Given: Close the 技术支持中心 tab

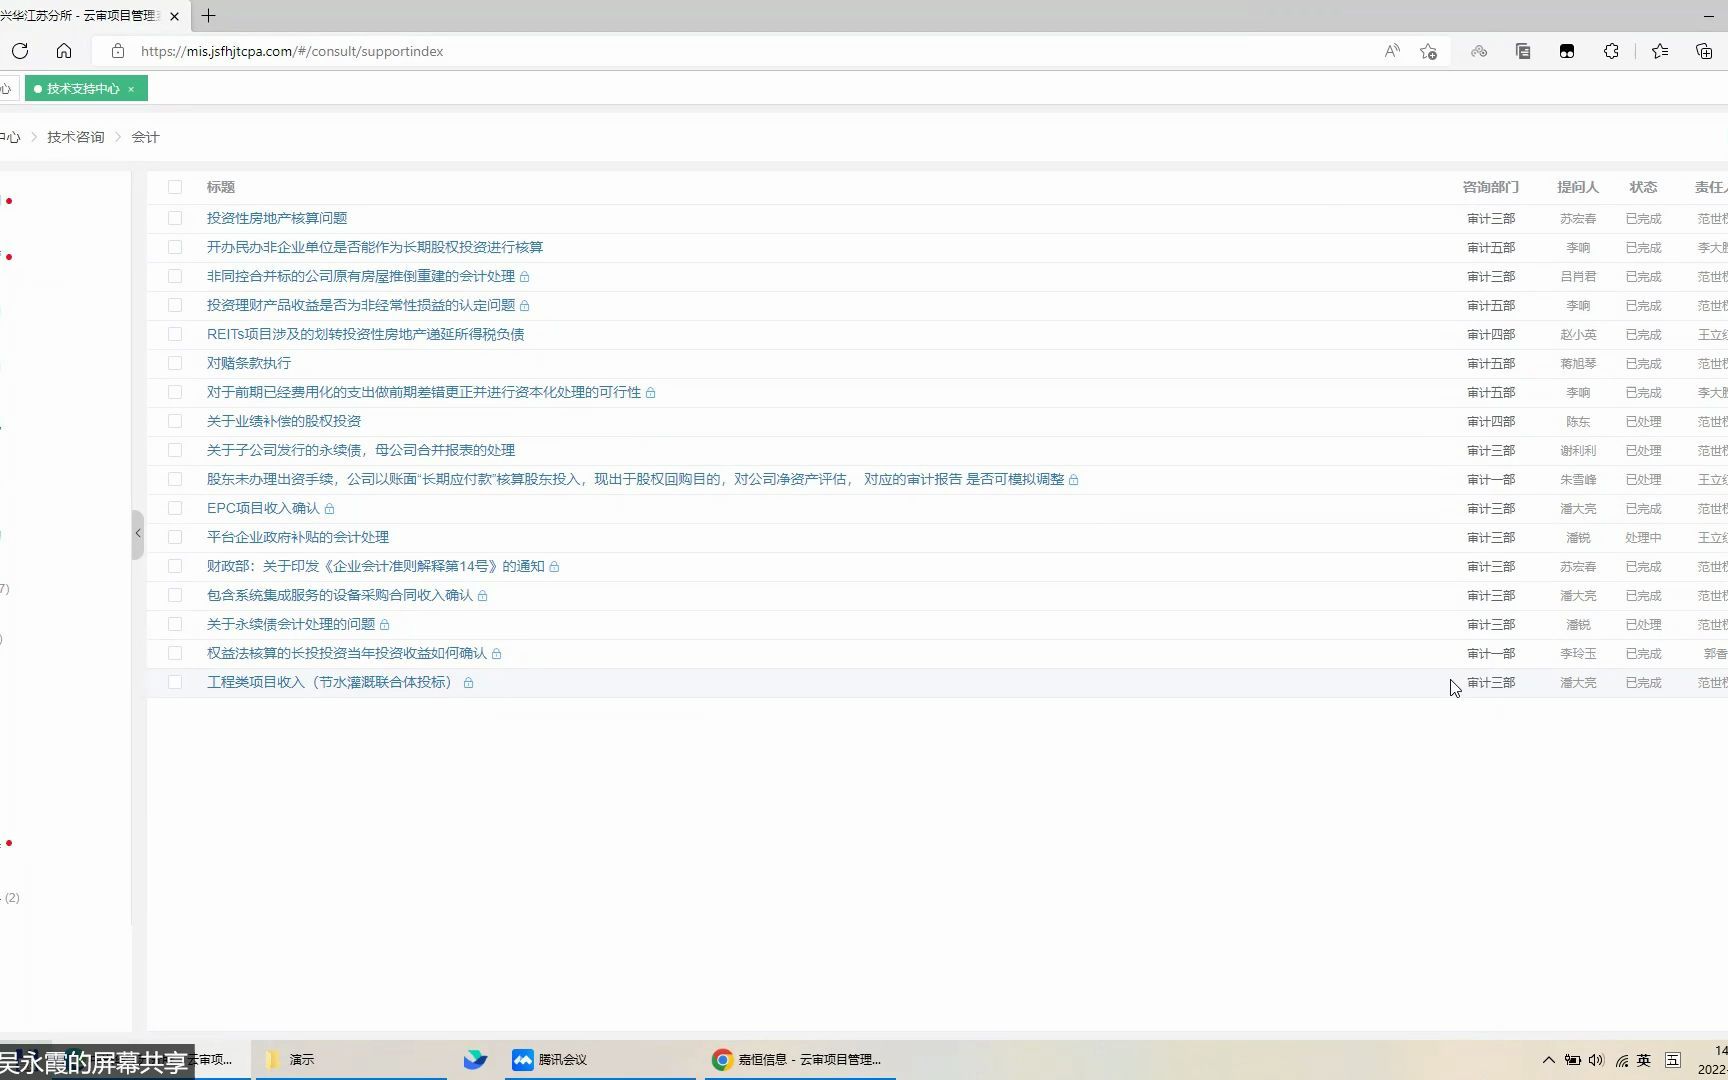Looking at the screenshot, I should 131,89.
